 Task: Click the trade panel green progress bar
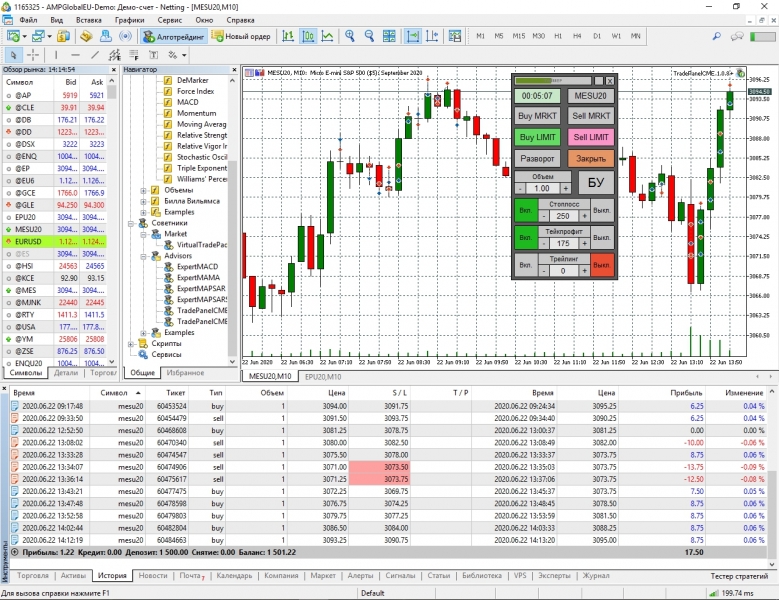pos(553,80)
